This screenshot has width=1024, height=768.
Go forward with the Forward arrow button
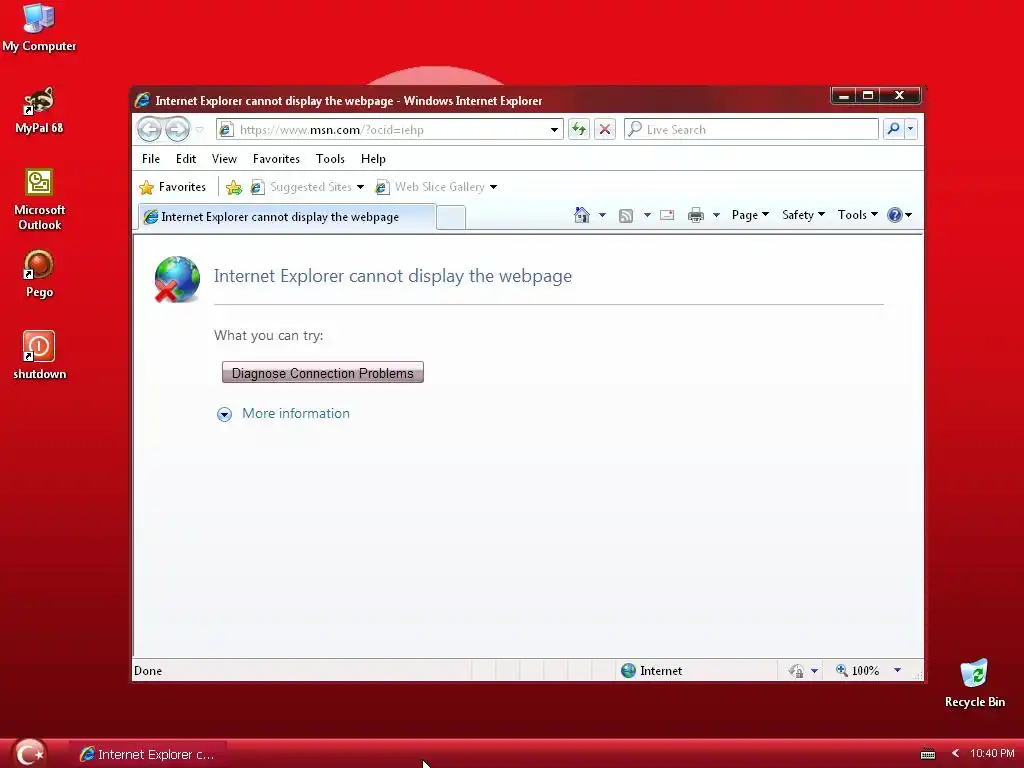[177, 129]
